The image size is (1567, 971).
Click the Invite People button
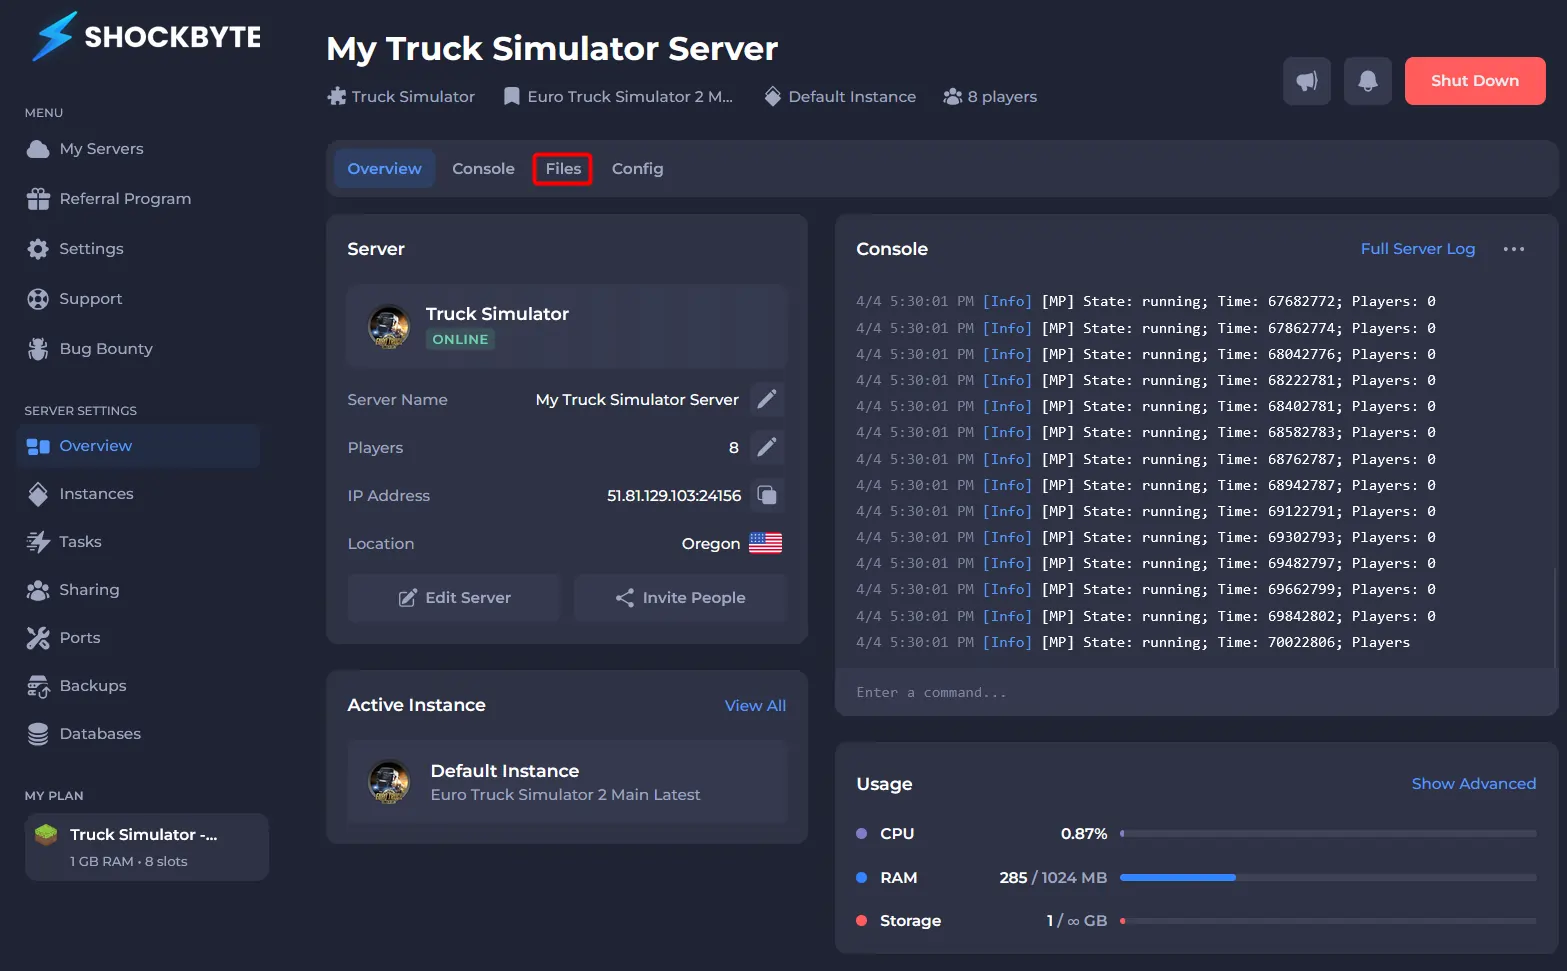pos(680,598)
